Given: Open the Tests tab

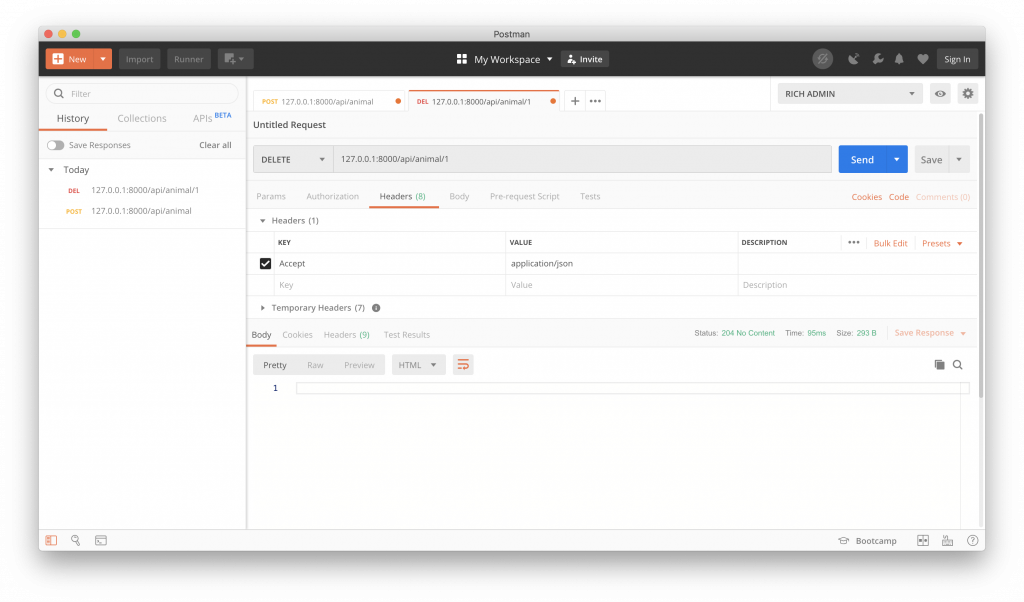Looking at the screenshot, I should (x=590, y=197).
